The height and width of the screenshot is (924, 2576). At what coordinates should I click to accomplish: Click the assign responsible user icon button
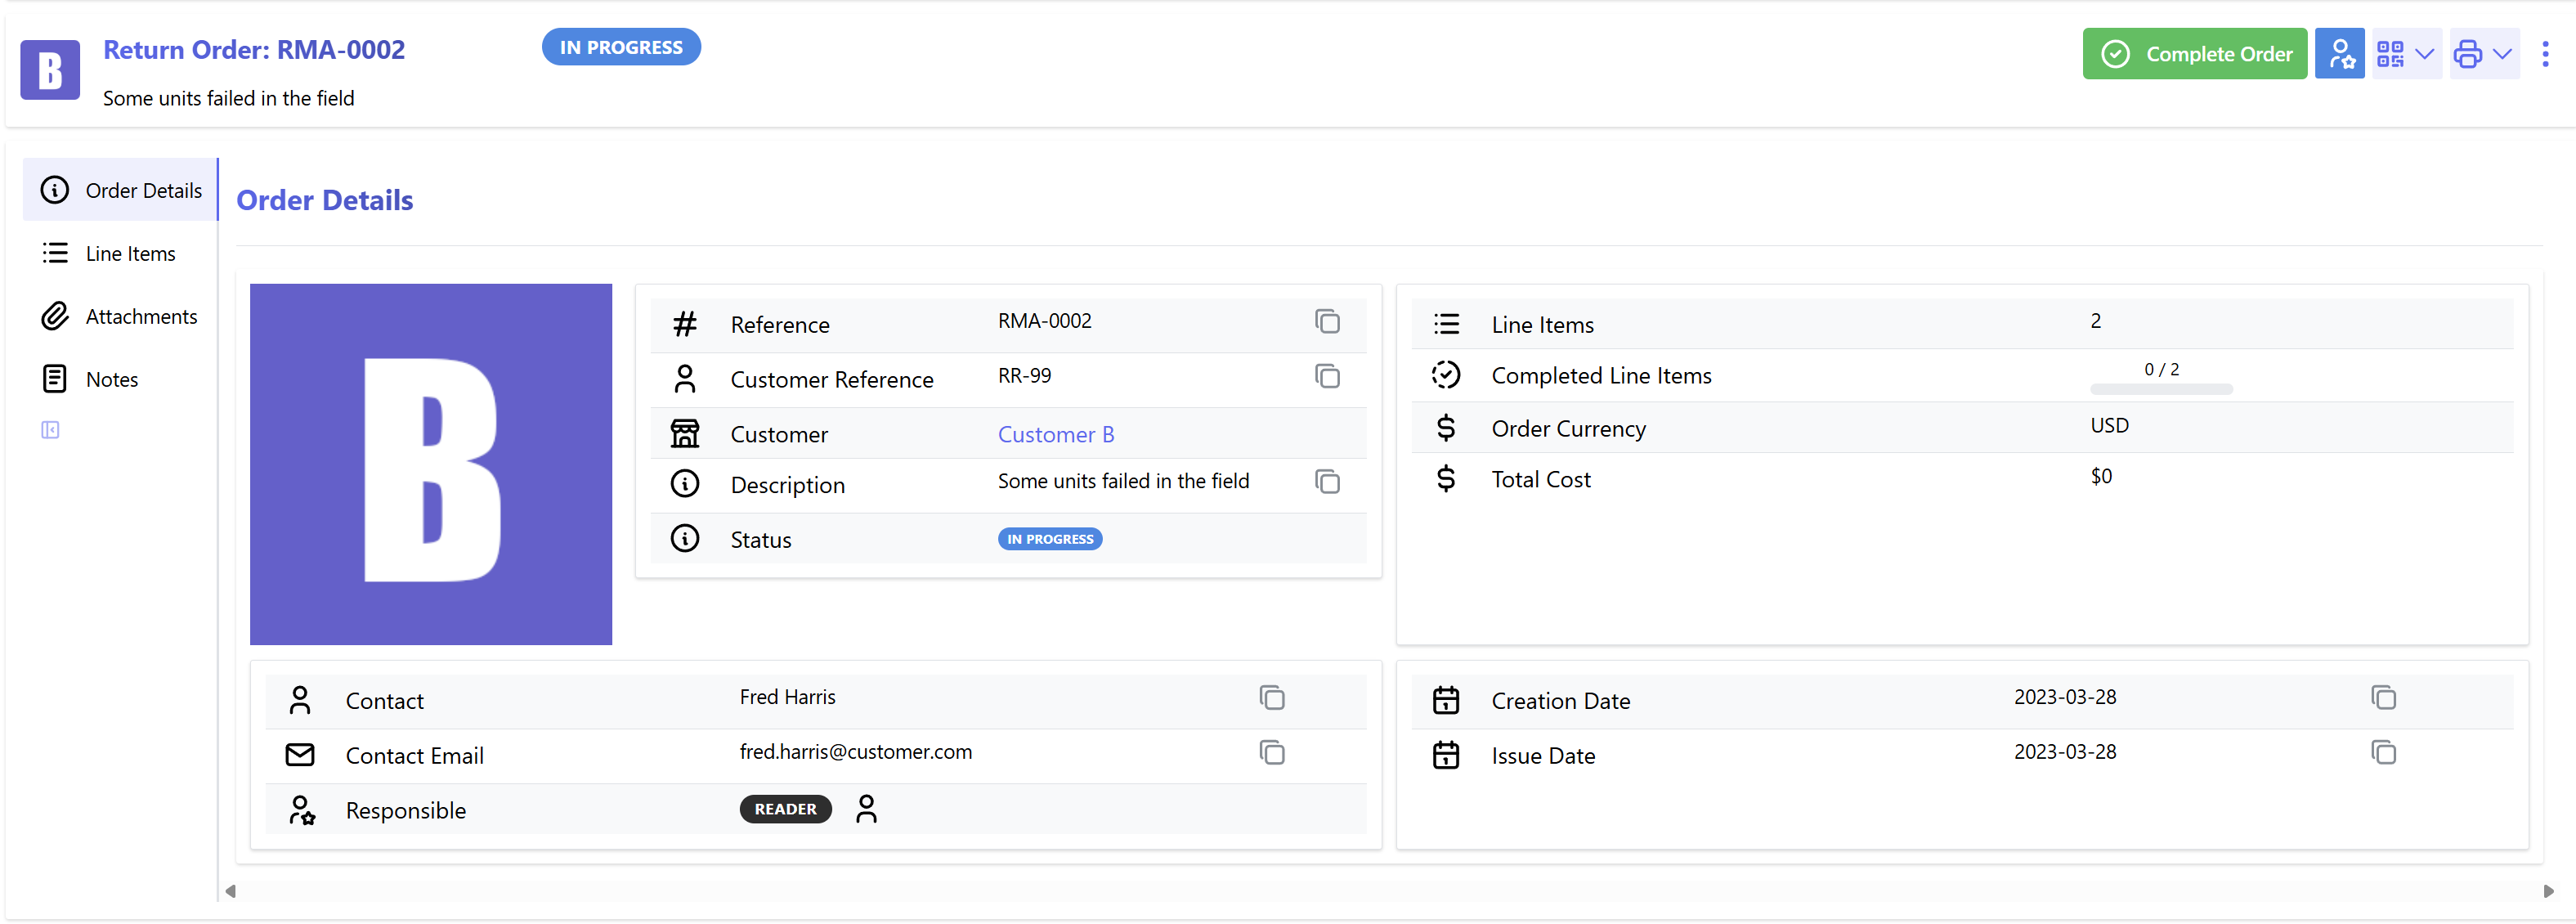pyautogui.click(x=2339, y=54)
